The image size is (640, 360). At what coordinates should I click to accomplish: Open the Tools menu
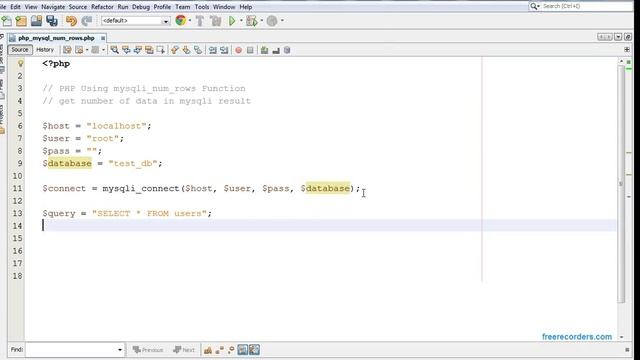tap(202, 7)
